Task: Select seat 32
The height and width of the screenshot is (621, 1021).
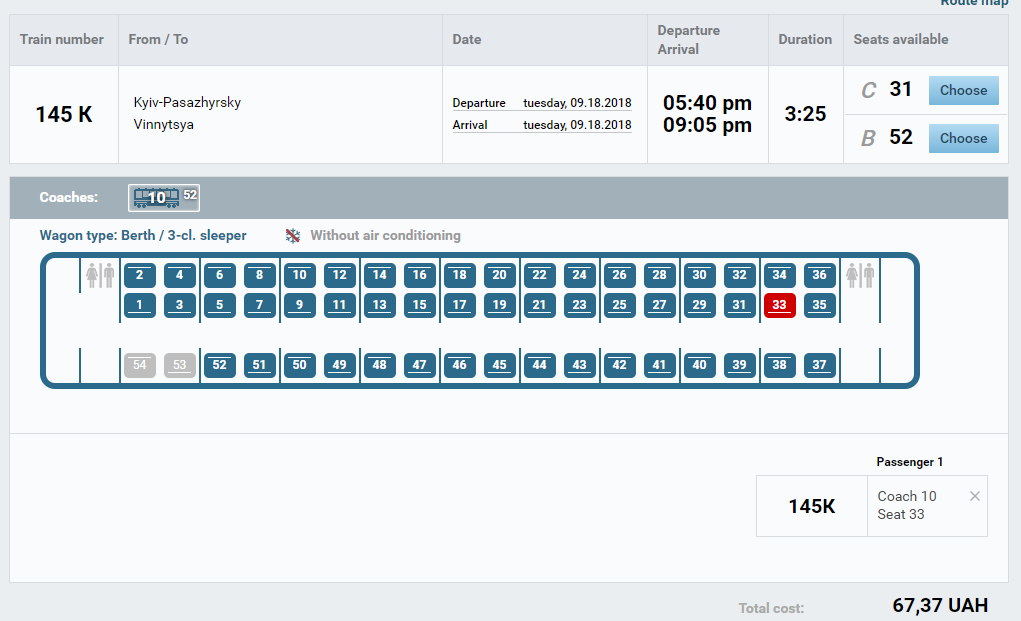Action: [x=740, y=275]
